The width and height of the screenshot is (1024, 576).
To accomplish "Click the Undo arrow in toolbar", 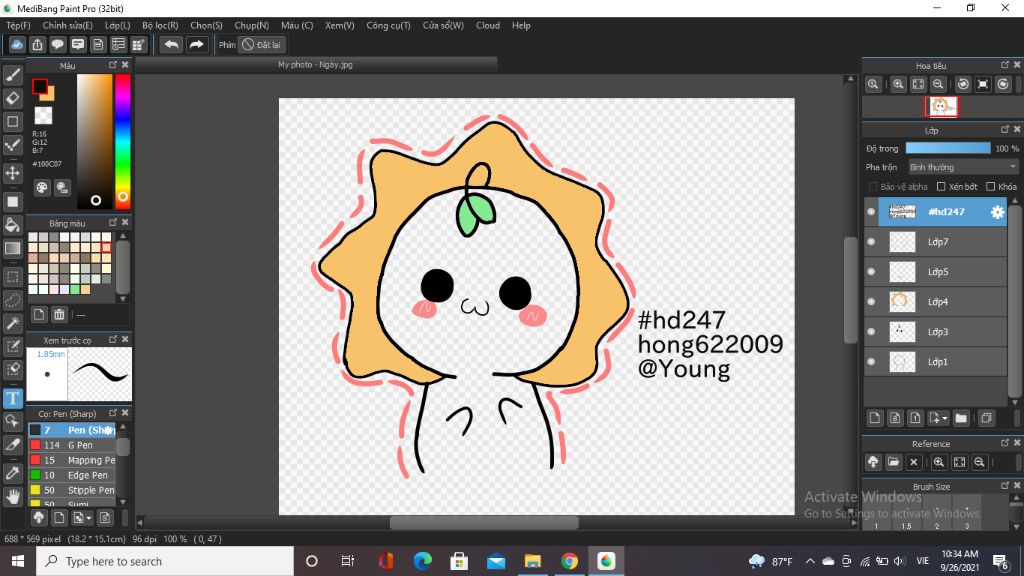I will [171, 44].
